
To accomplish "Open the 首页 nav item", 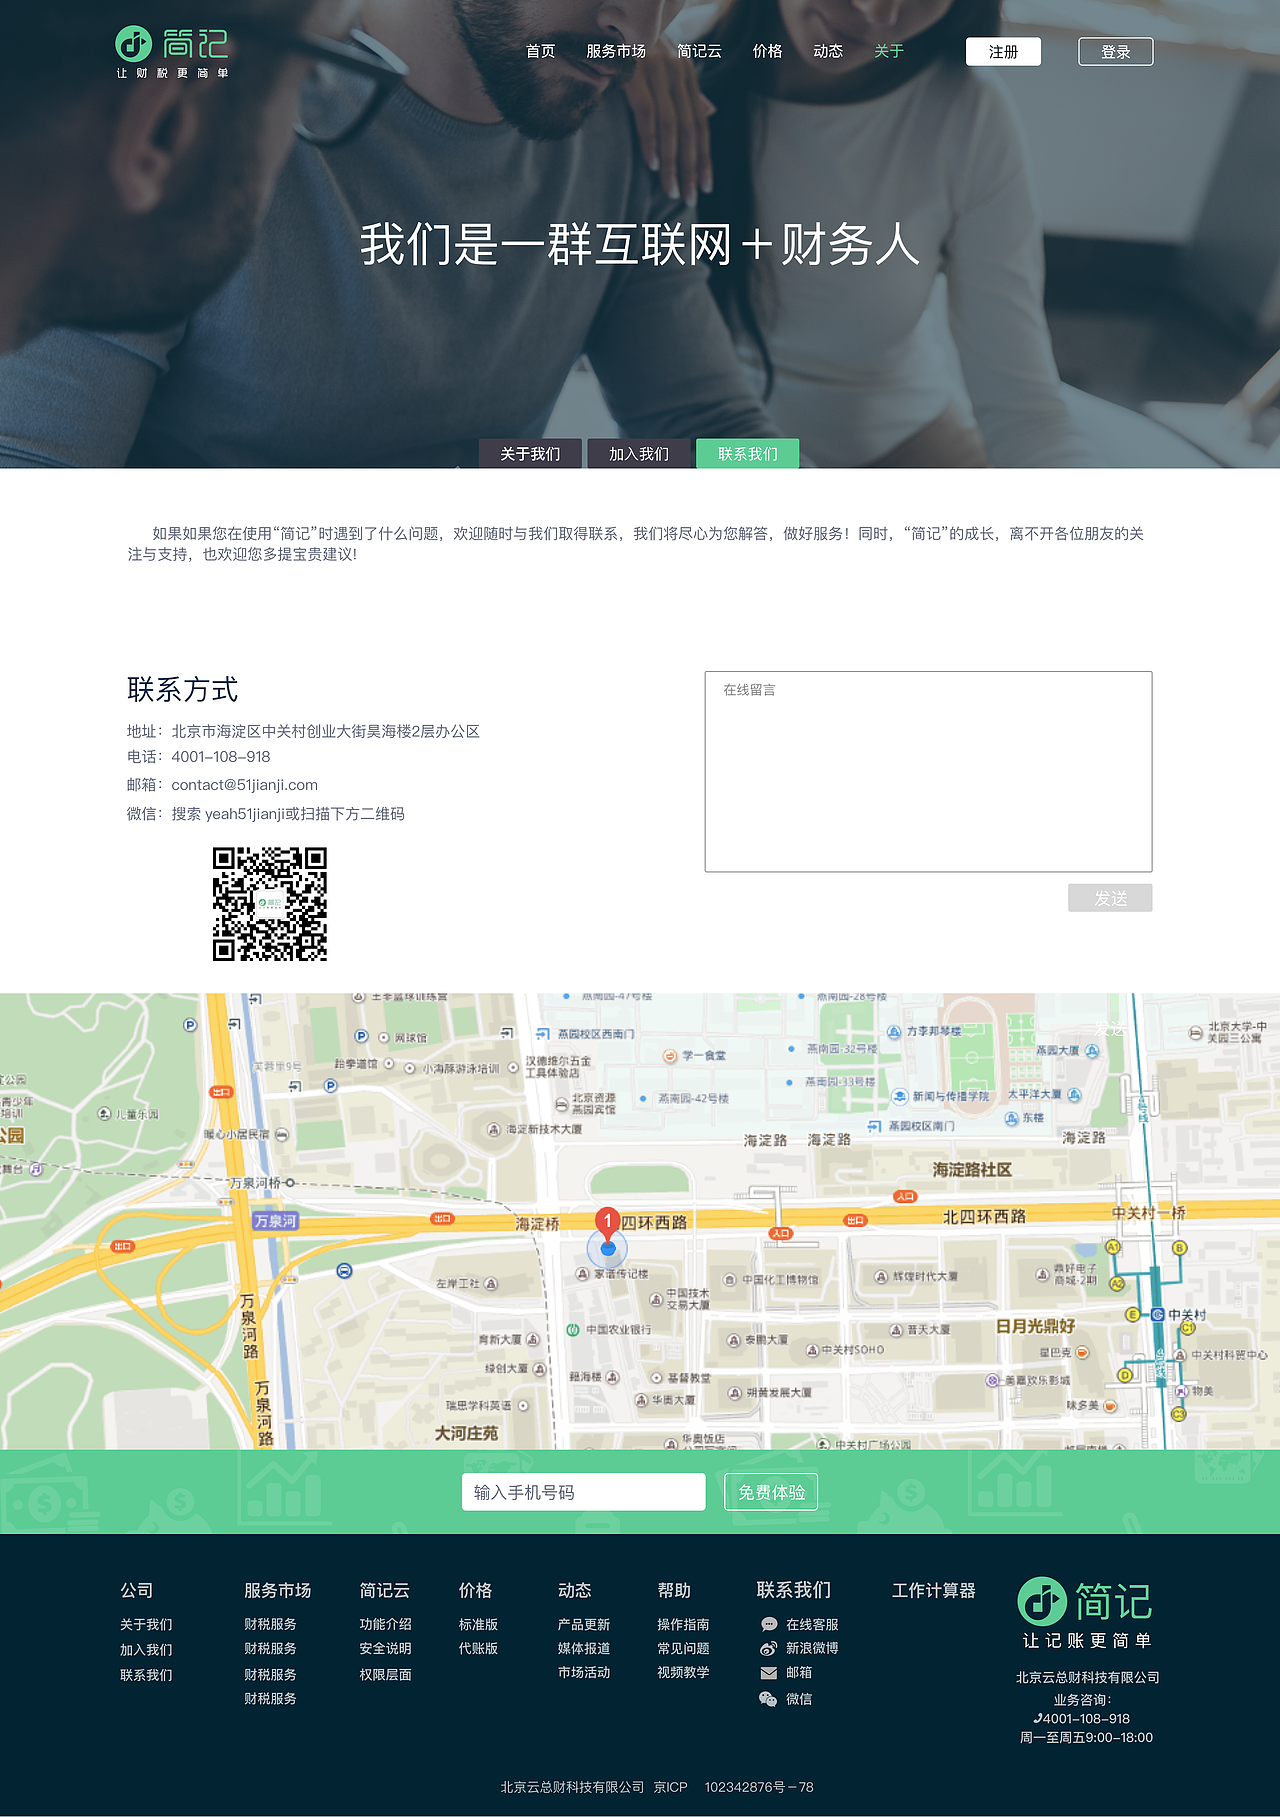I will (540, 51).
